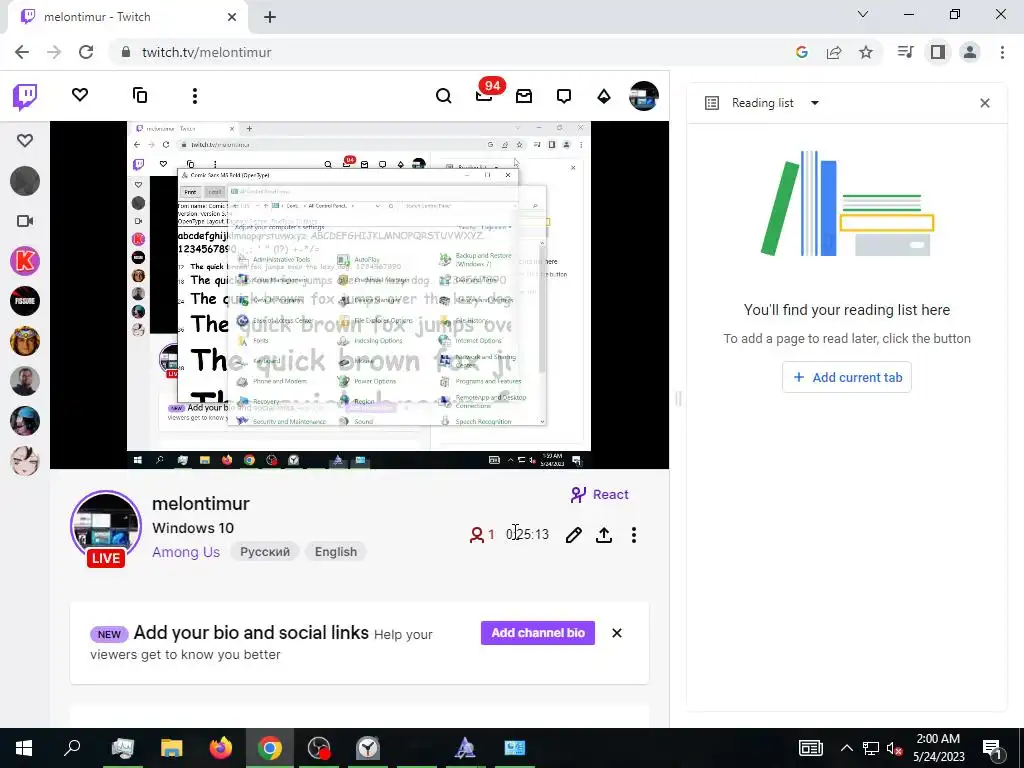The width and height of the screenshot is (1024, 768).
Task: Open the Windows Start menu
Action: pos(24,748)
